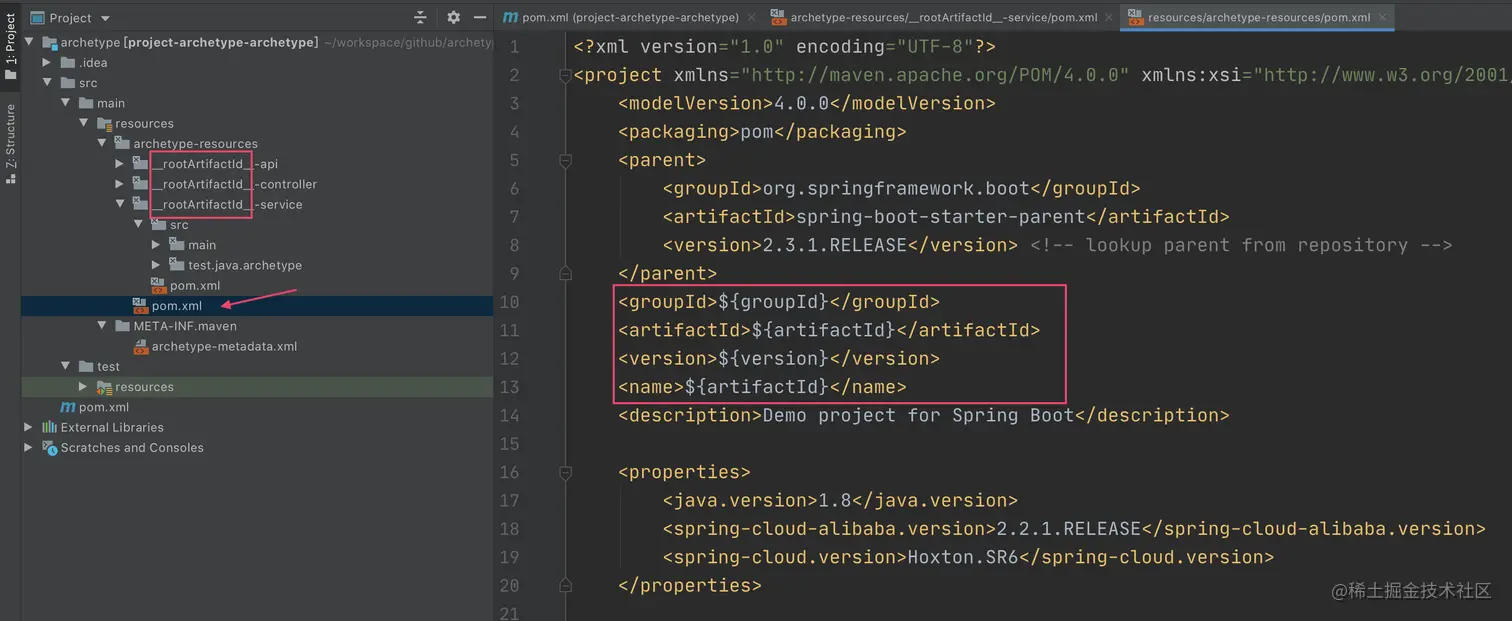
Task: Click fold marker at line 9 closing parent
Action: [x=565, y=273]
